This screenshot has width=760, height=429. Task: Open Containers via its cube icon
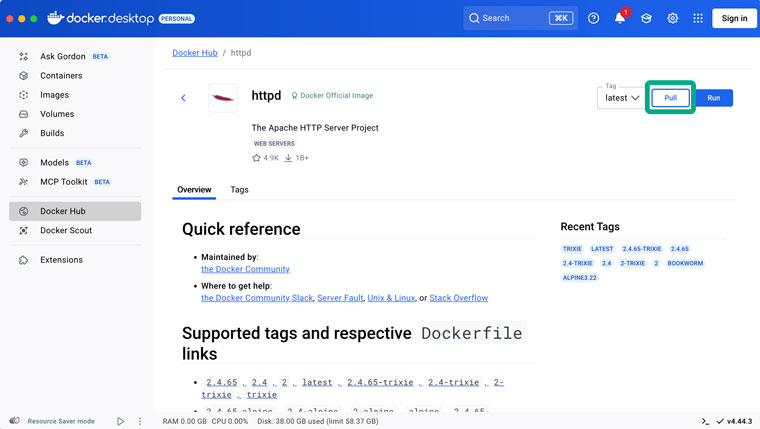[23, 76]
